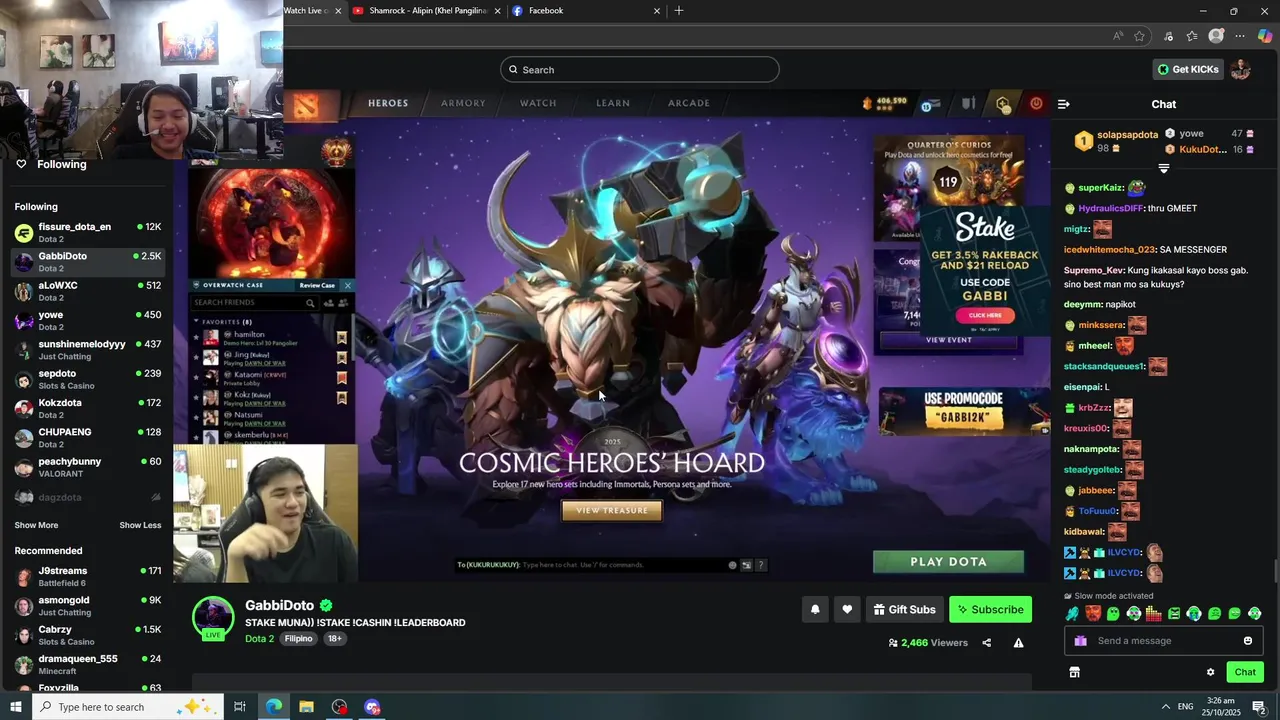Click the Dota shards currency 406,590
Viewport: 1280px width, 720px height.
click(x=885, y=102)
